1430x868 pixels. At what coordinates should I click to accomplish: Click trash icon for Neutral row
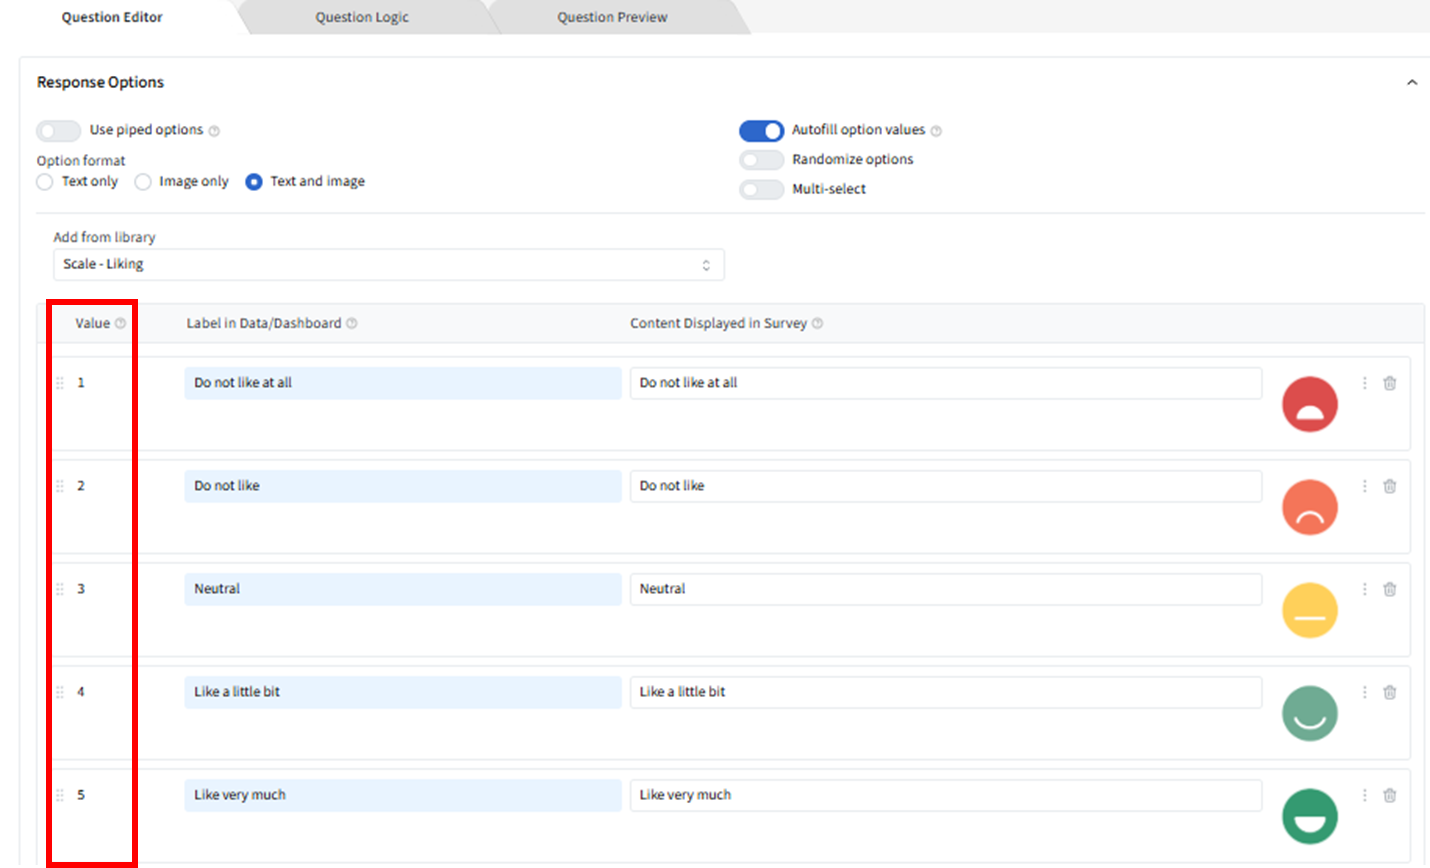tap(1389, 589)
